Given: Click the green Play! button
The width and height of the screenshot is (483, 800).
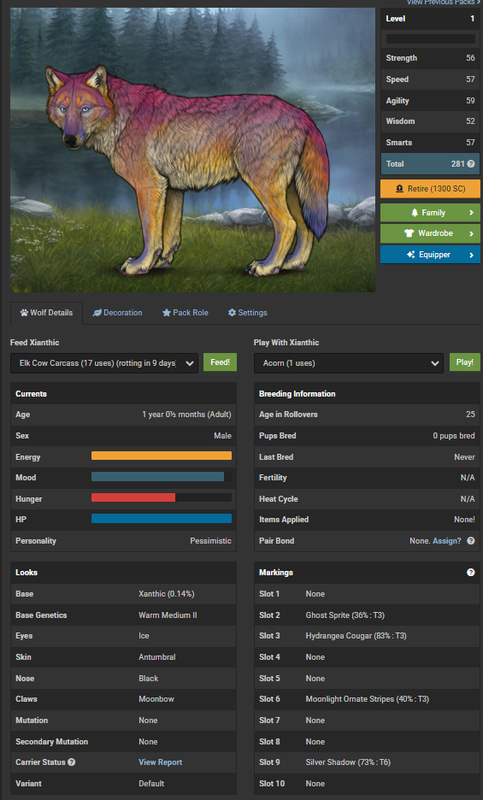Looking at the screenshot, I should (x=465, y=362).
